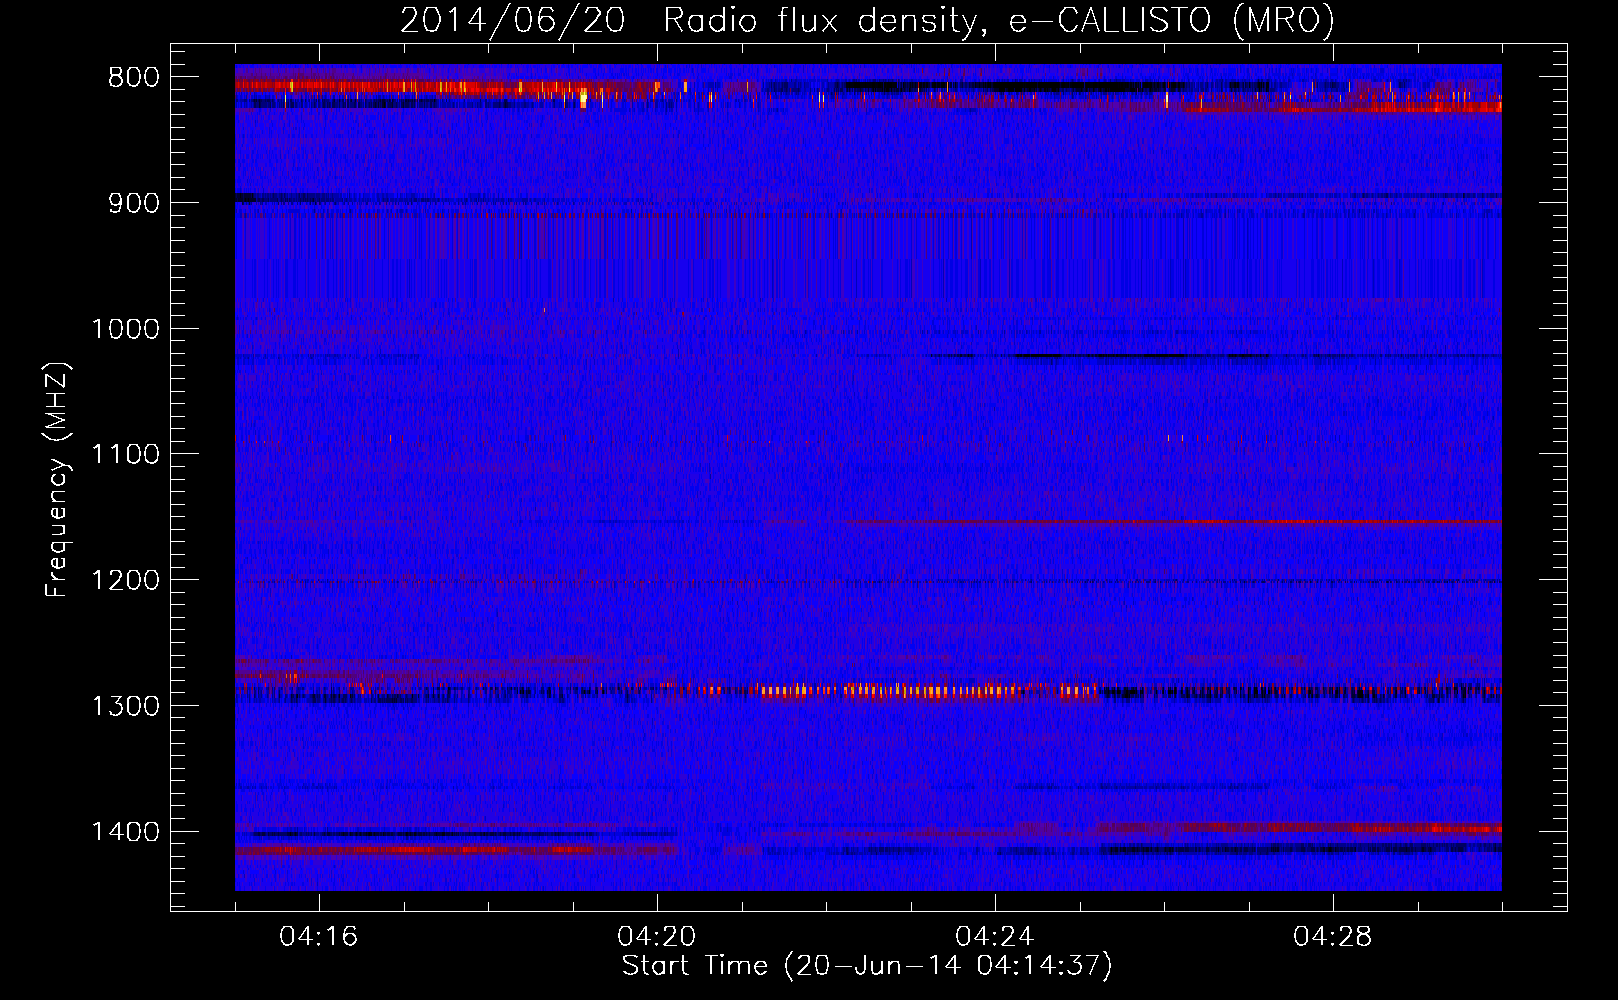
Task: Select the 1200 frequency axis label
Action: coord(125,581)
